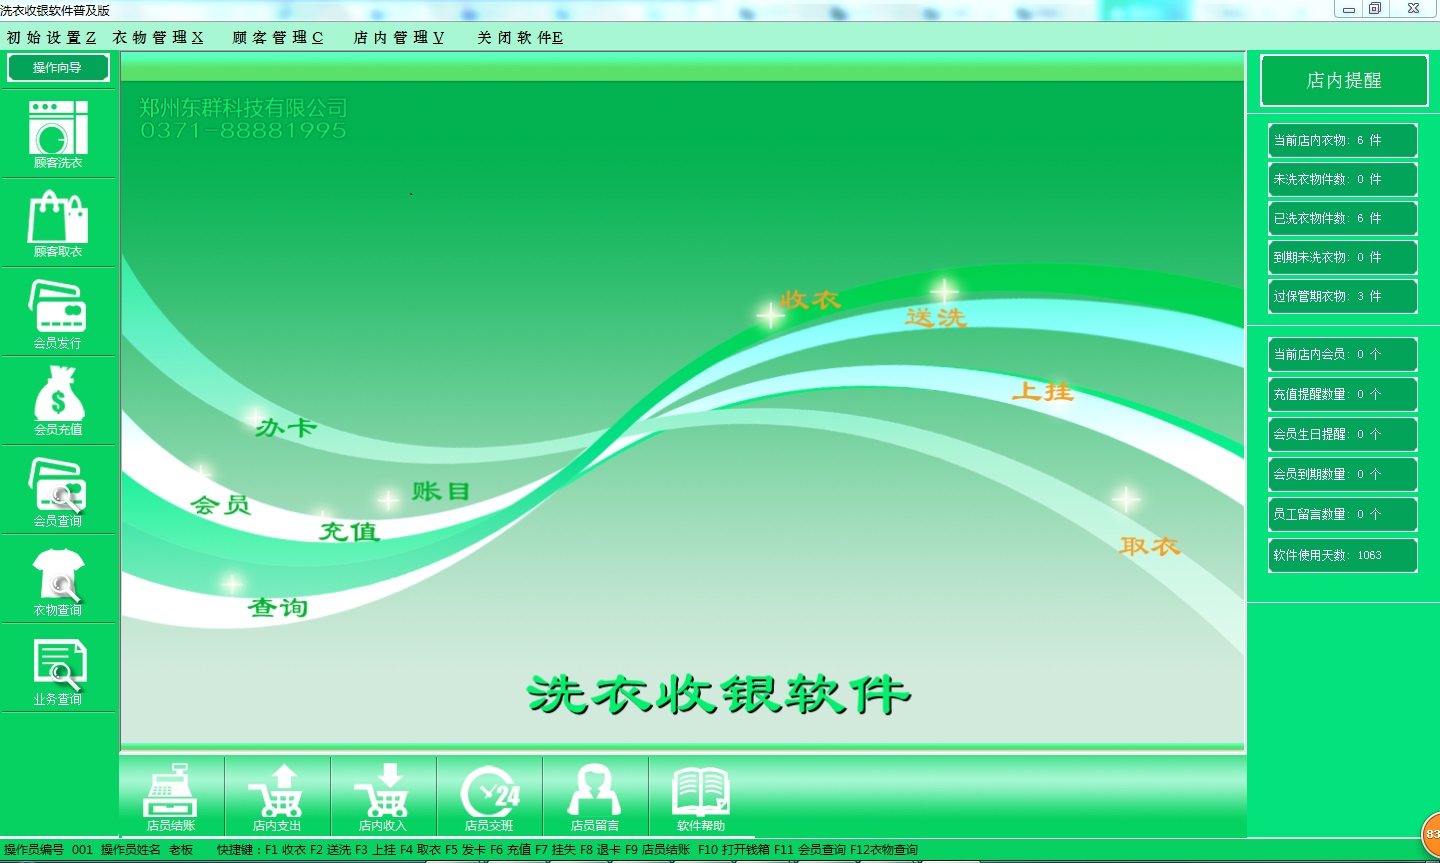Click the 员工留言数量 reminder button
1440x863 pixels.
(1343, 514)
